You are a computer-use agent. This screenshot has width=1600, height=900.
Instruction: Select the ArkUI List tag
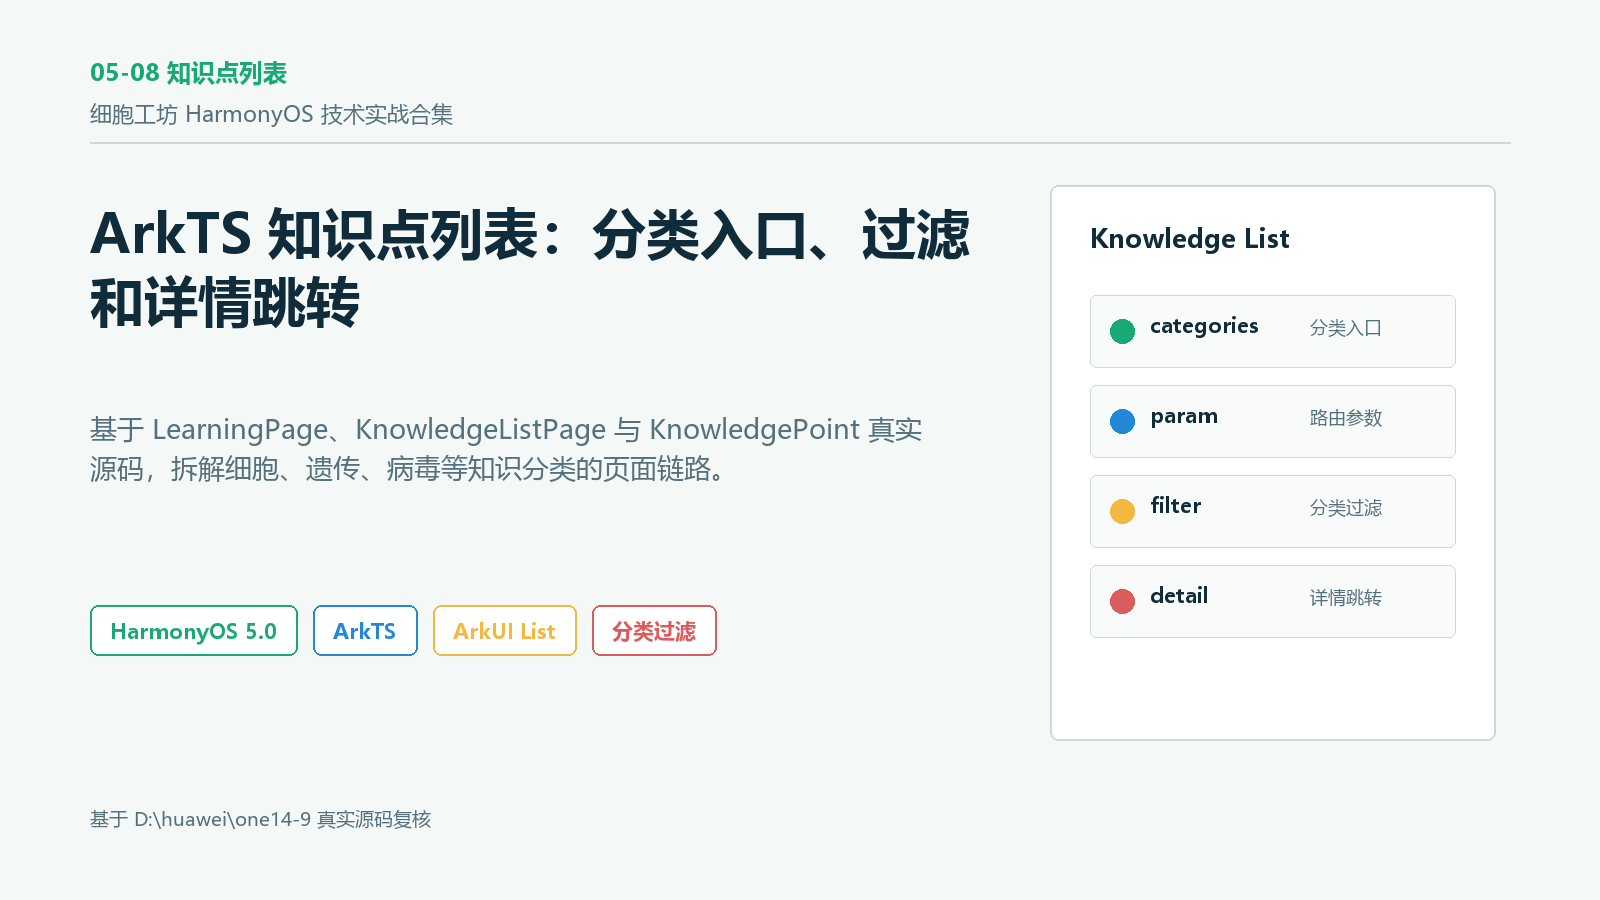[x=505, y=631]
